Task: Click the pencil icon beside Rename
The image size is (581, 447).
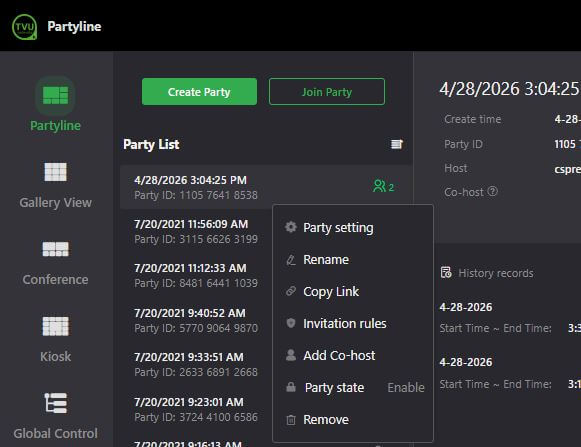Action: tap(291, 259)
